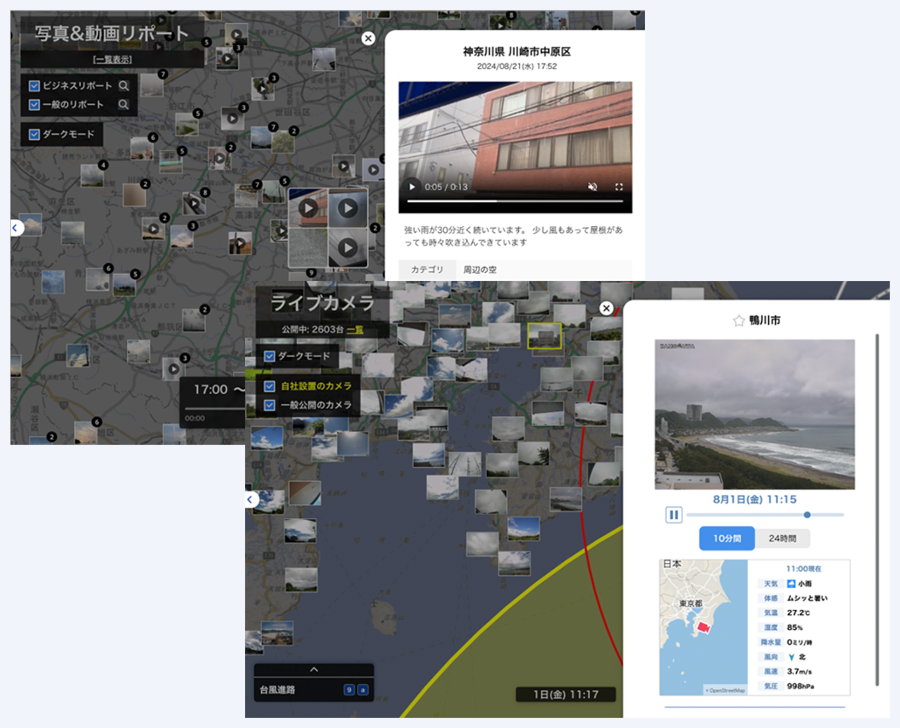The width and height of the screenshot is (900, 728).
Task: Toggle the ビジネスリポート checkbox
Action: pos(34,86)
